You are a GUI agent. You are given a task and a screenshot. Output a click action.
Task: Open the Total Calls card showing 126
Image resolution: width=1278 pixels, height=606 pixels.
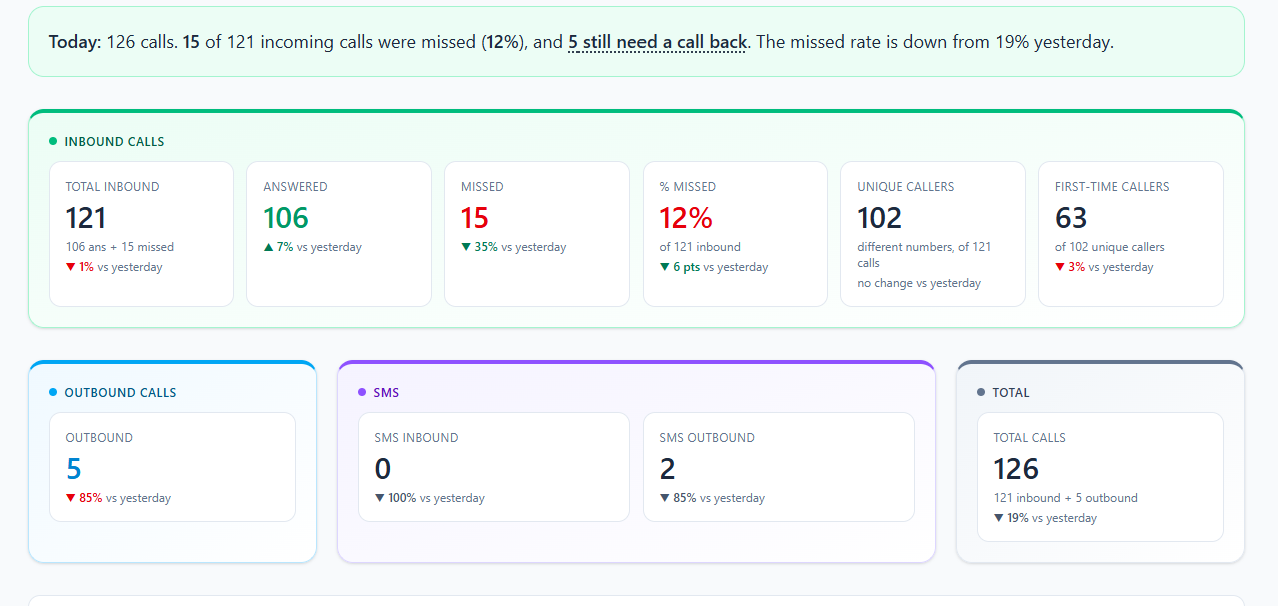click(x=1100, y=477)
